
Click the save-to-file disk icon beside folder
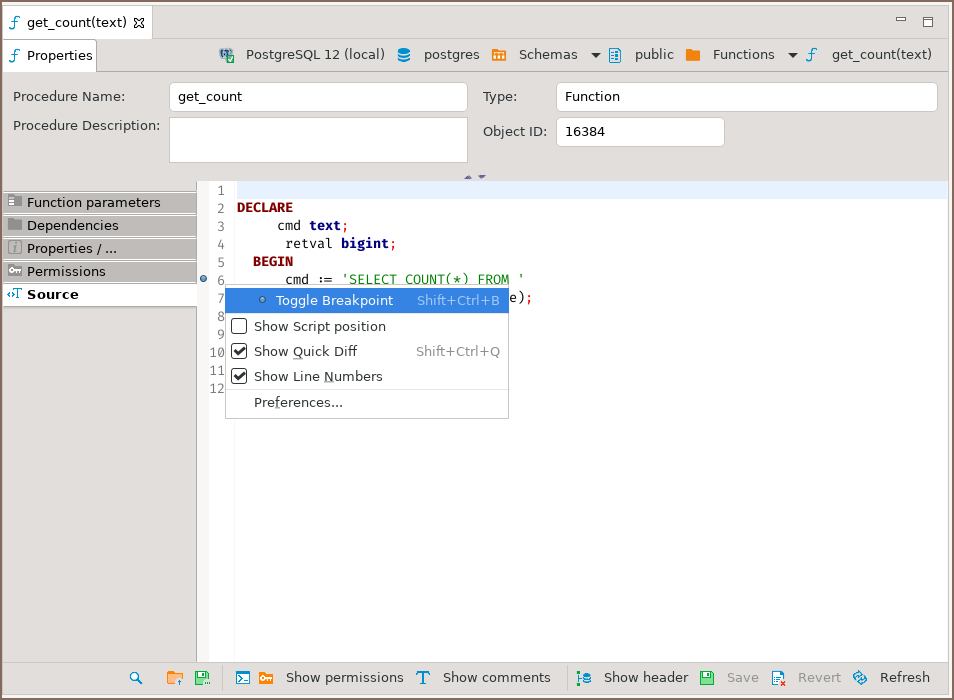202,678
